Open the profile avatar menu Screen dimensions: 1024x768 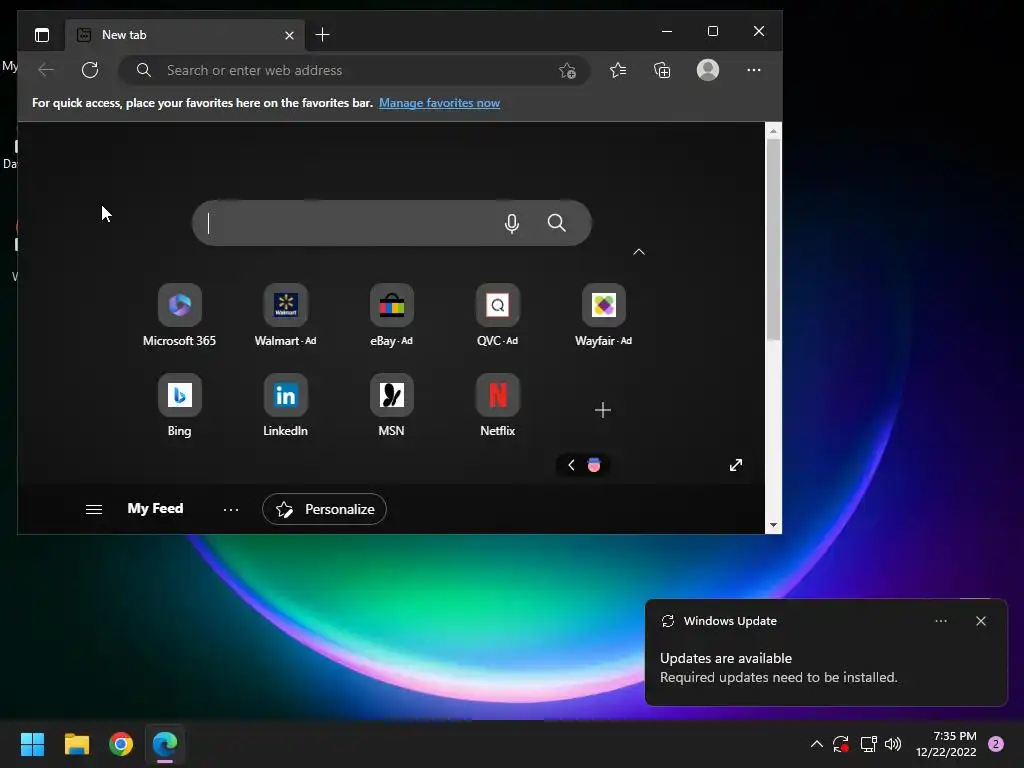click(x=708, y=70)
